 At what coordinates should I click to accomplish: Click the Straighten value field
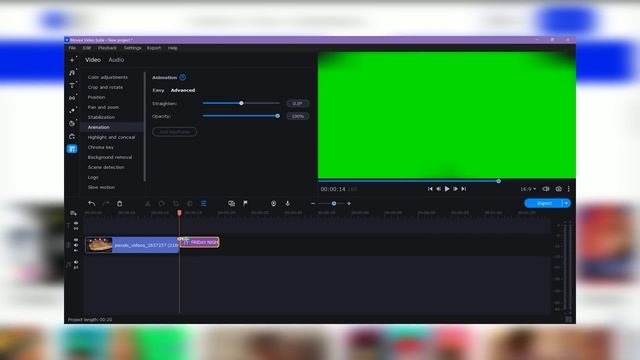coord(298,104)
